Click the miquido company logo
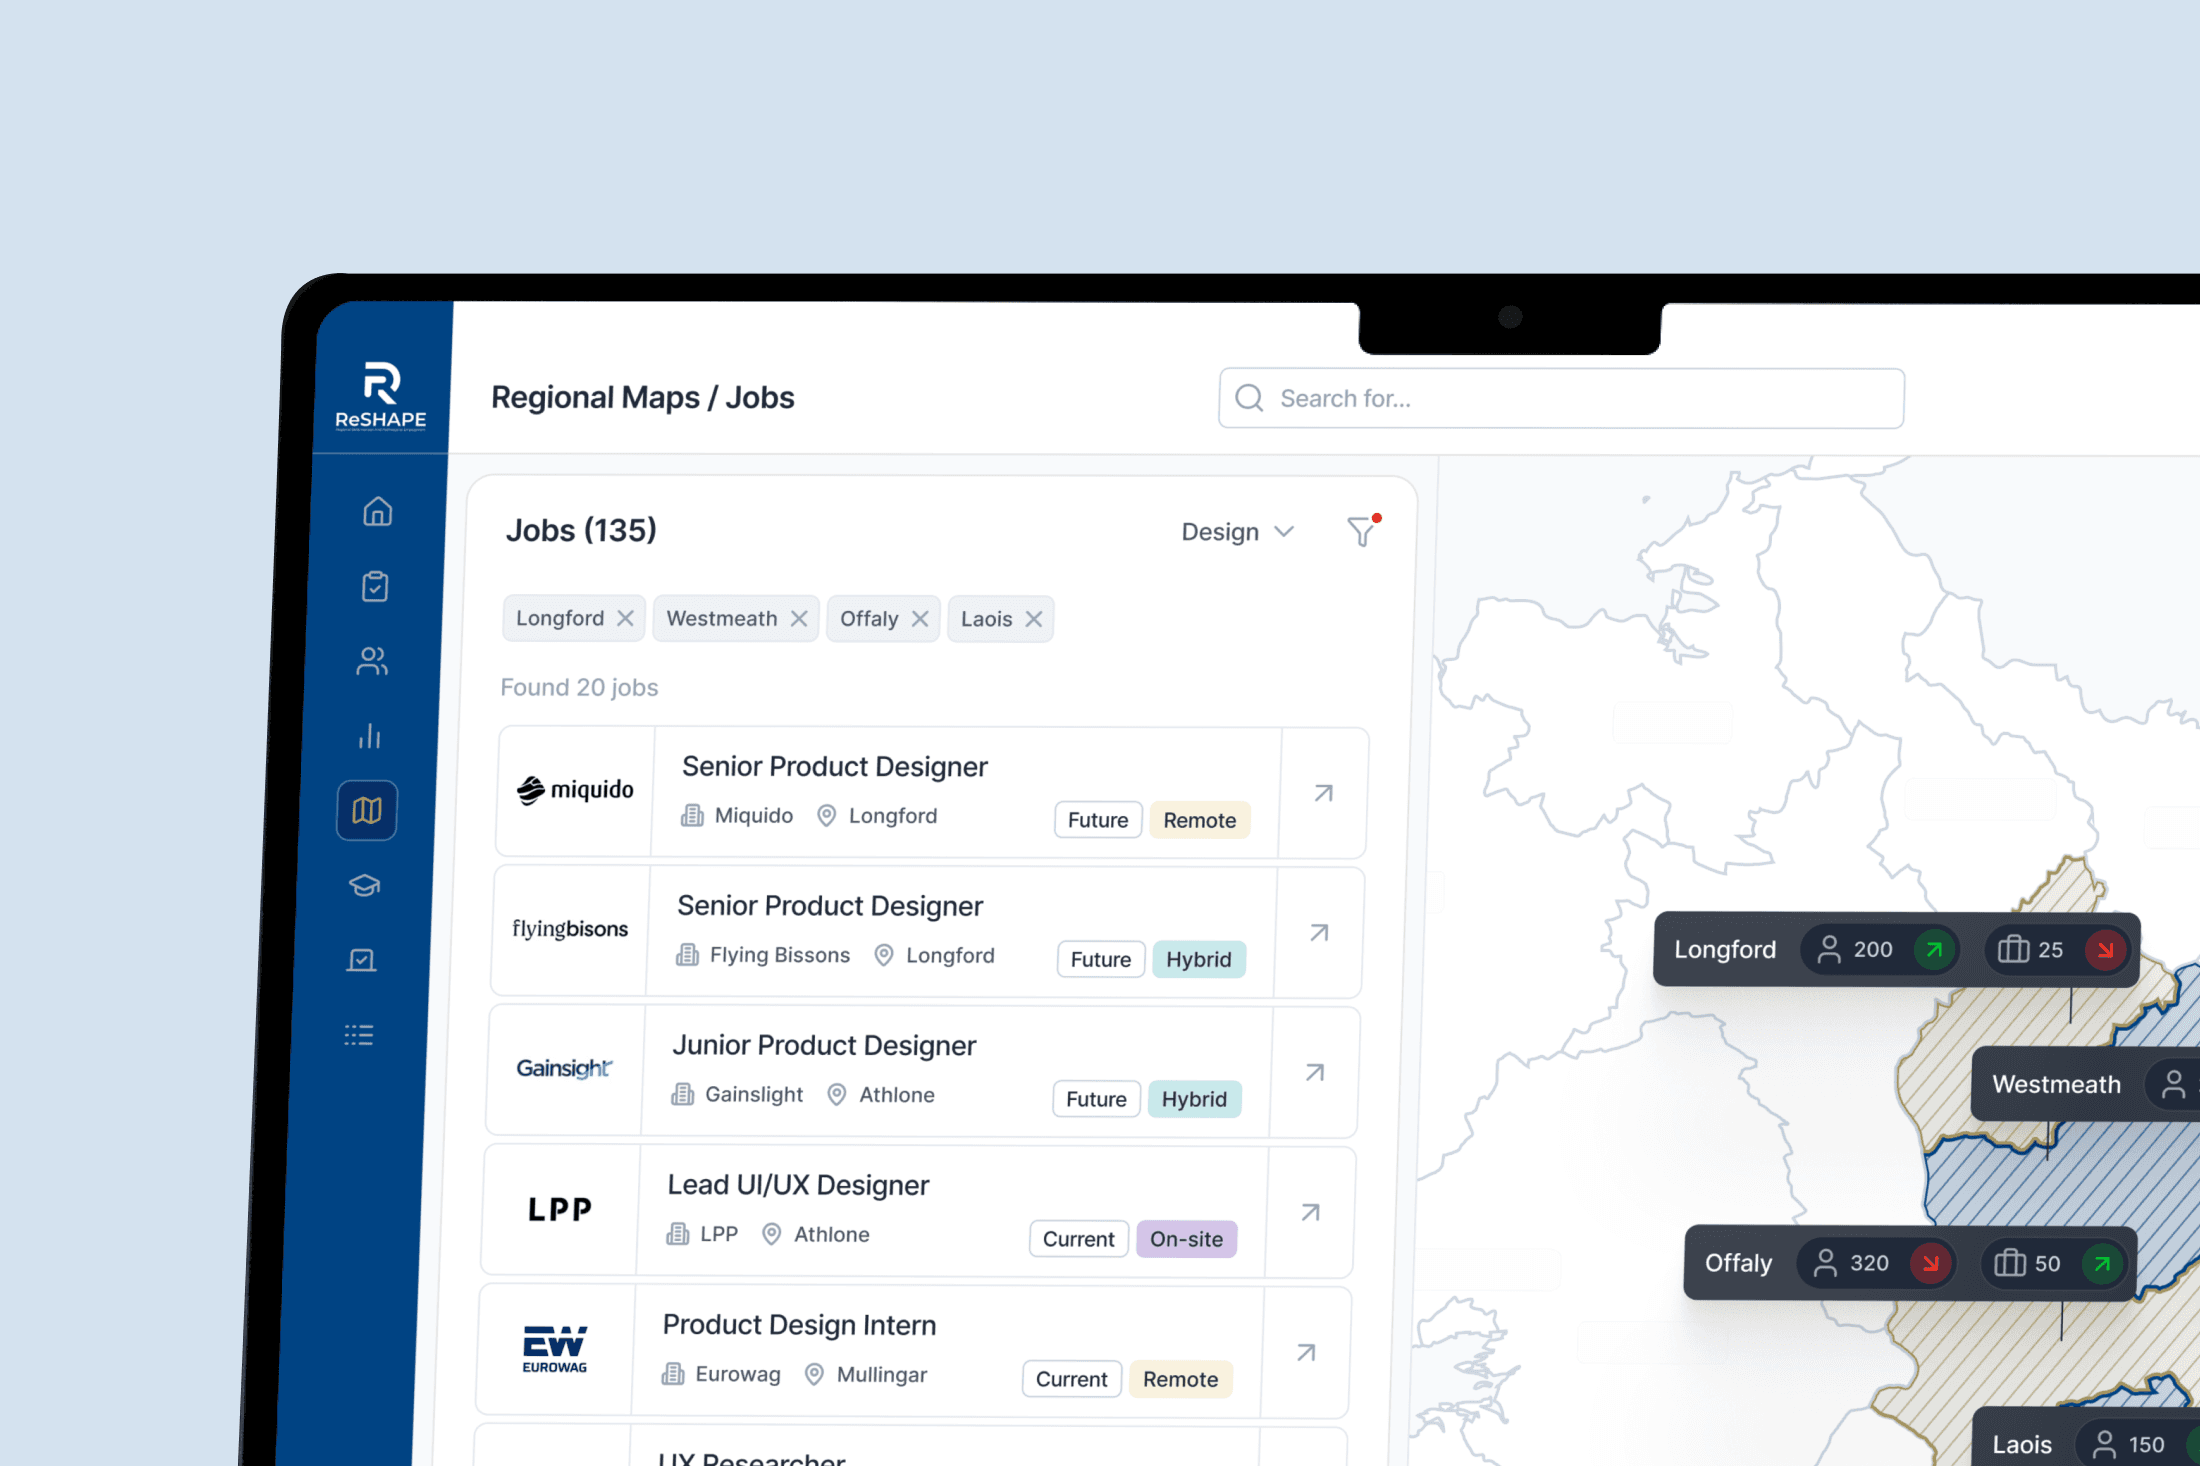Viewport: 2200px width, 1466px height. (x=575, y=790)
